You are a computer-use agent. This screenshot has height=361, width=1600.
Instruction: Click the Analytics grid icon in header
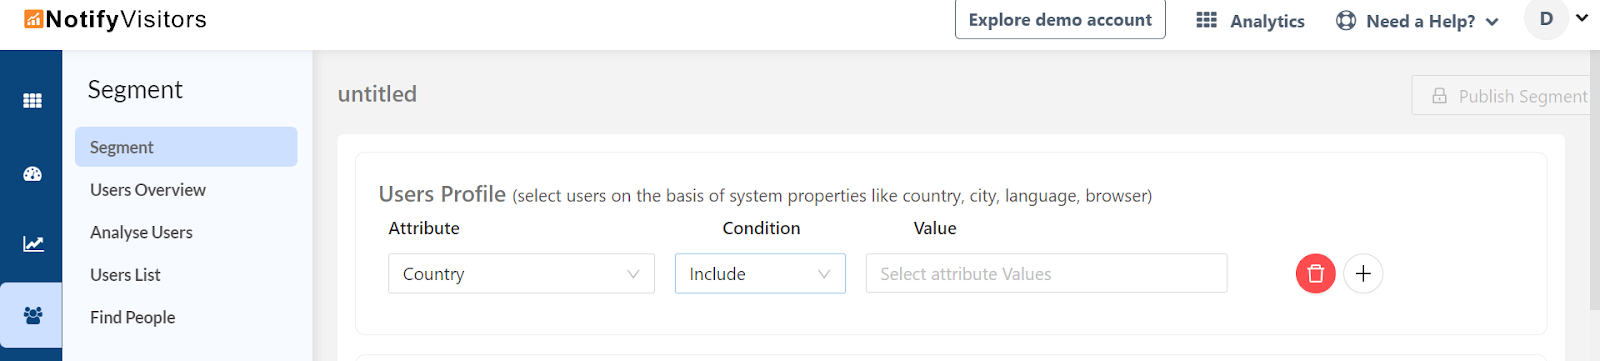[x=1207, y=20]
